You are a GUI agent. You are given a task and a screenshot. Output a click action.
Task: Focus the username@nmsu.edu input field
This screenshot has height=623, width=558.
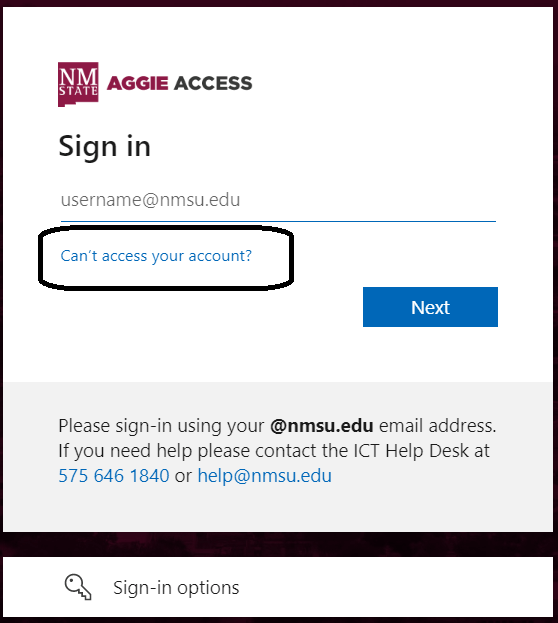(278, 200)
